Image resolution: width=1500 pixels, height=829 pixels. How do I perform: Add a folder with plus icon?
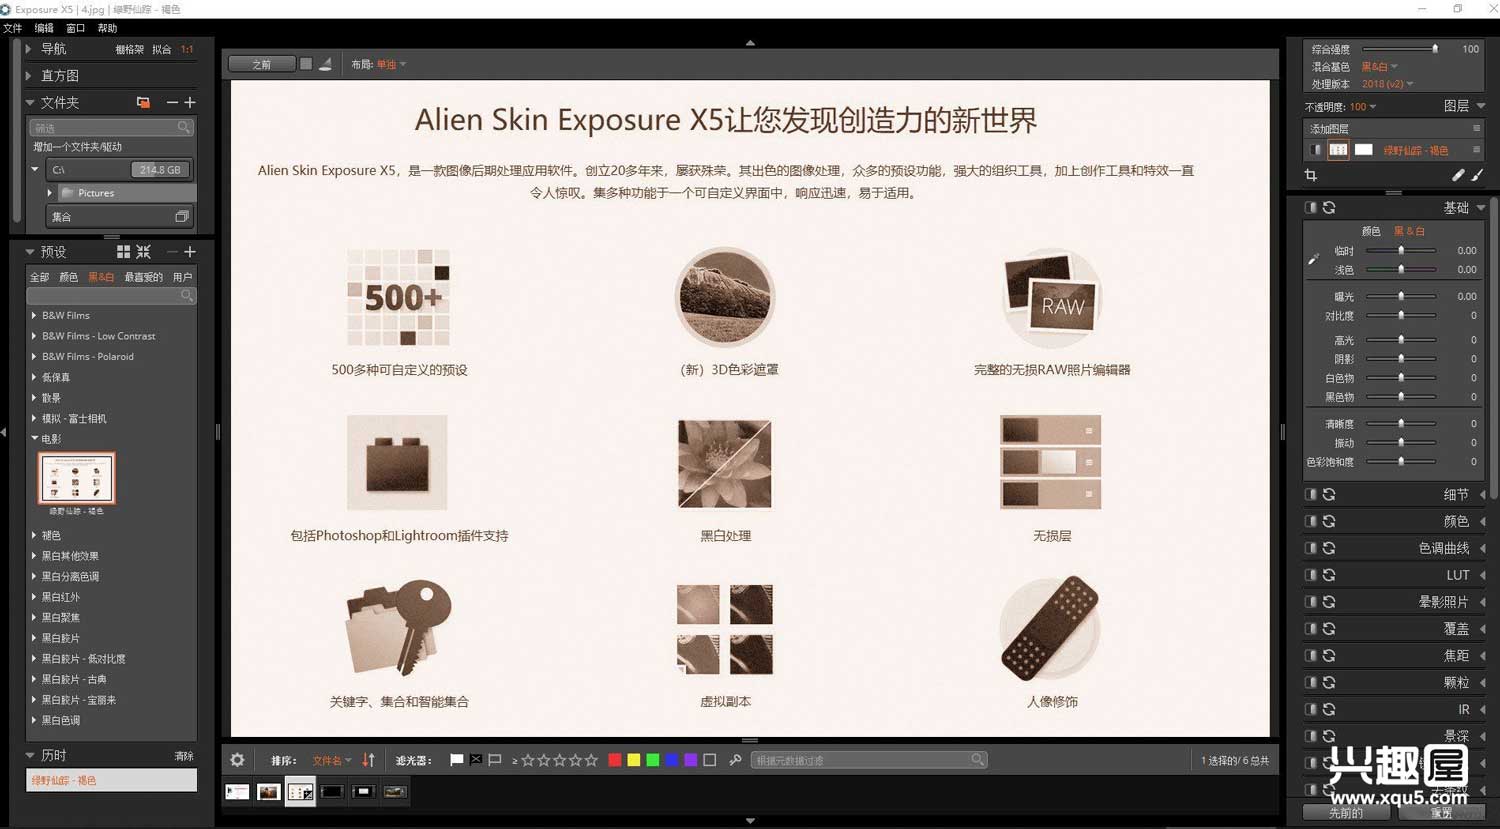point(190,102)
